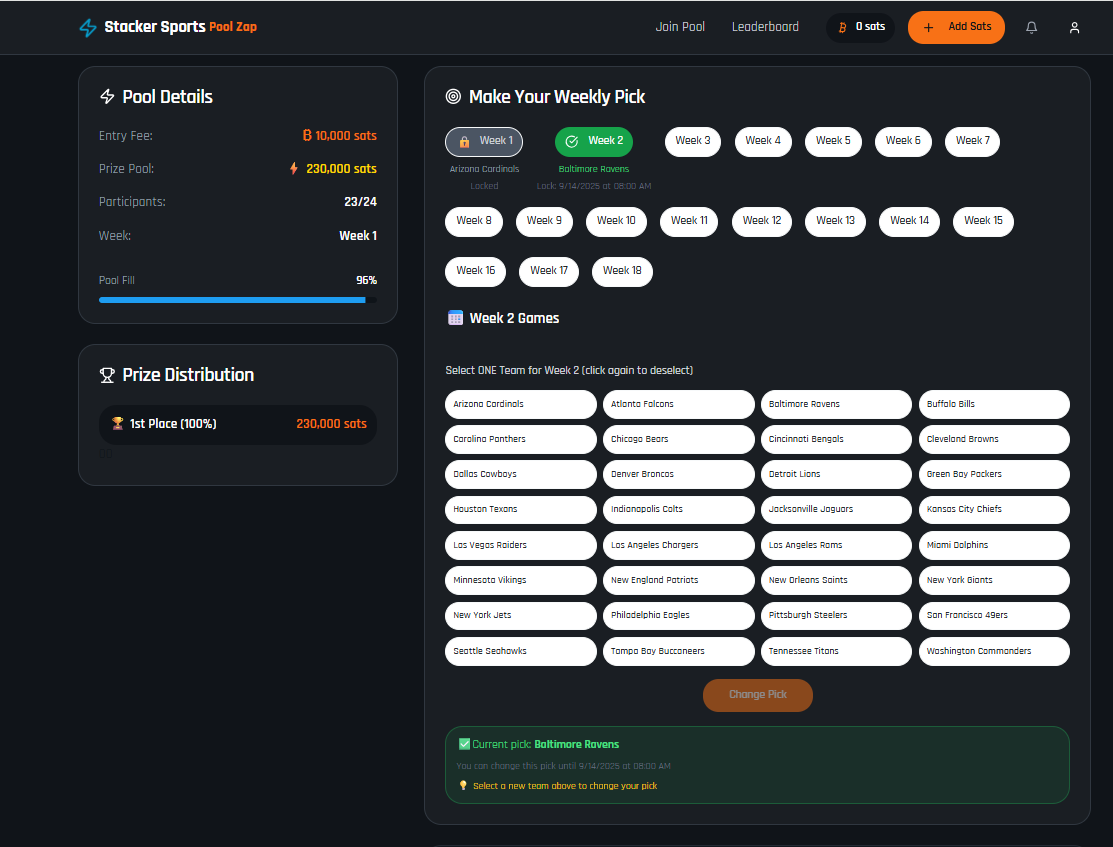Switch to Week 5
The width and height of the screenshot is (1113, 847).
(x=833, y=141)
